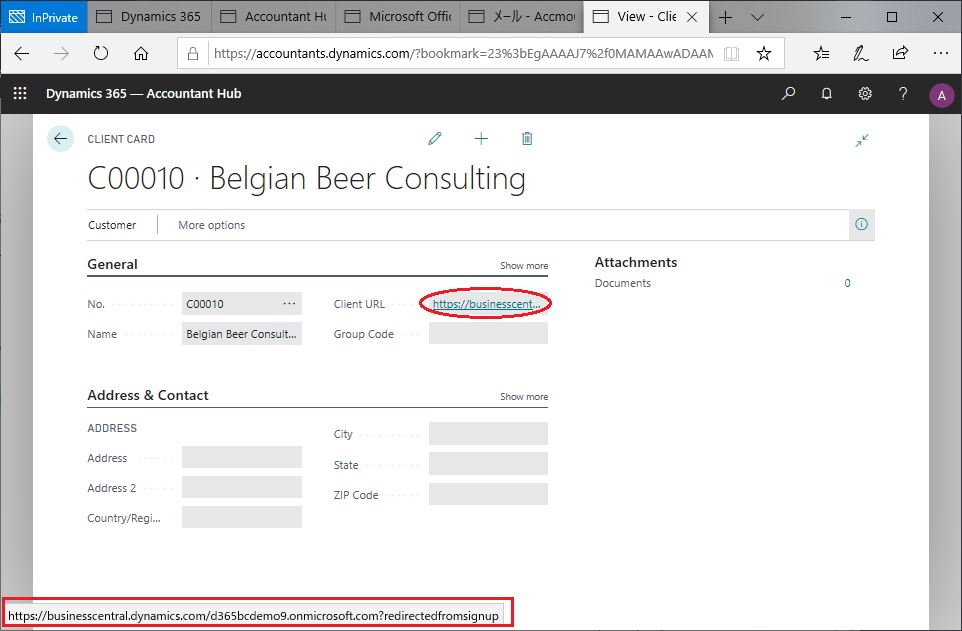Open the Client URL businesscentral link
The width and height of the screenshot is (962, 631).
[487, 304]
